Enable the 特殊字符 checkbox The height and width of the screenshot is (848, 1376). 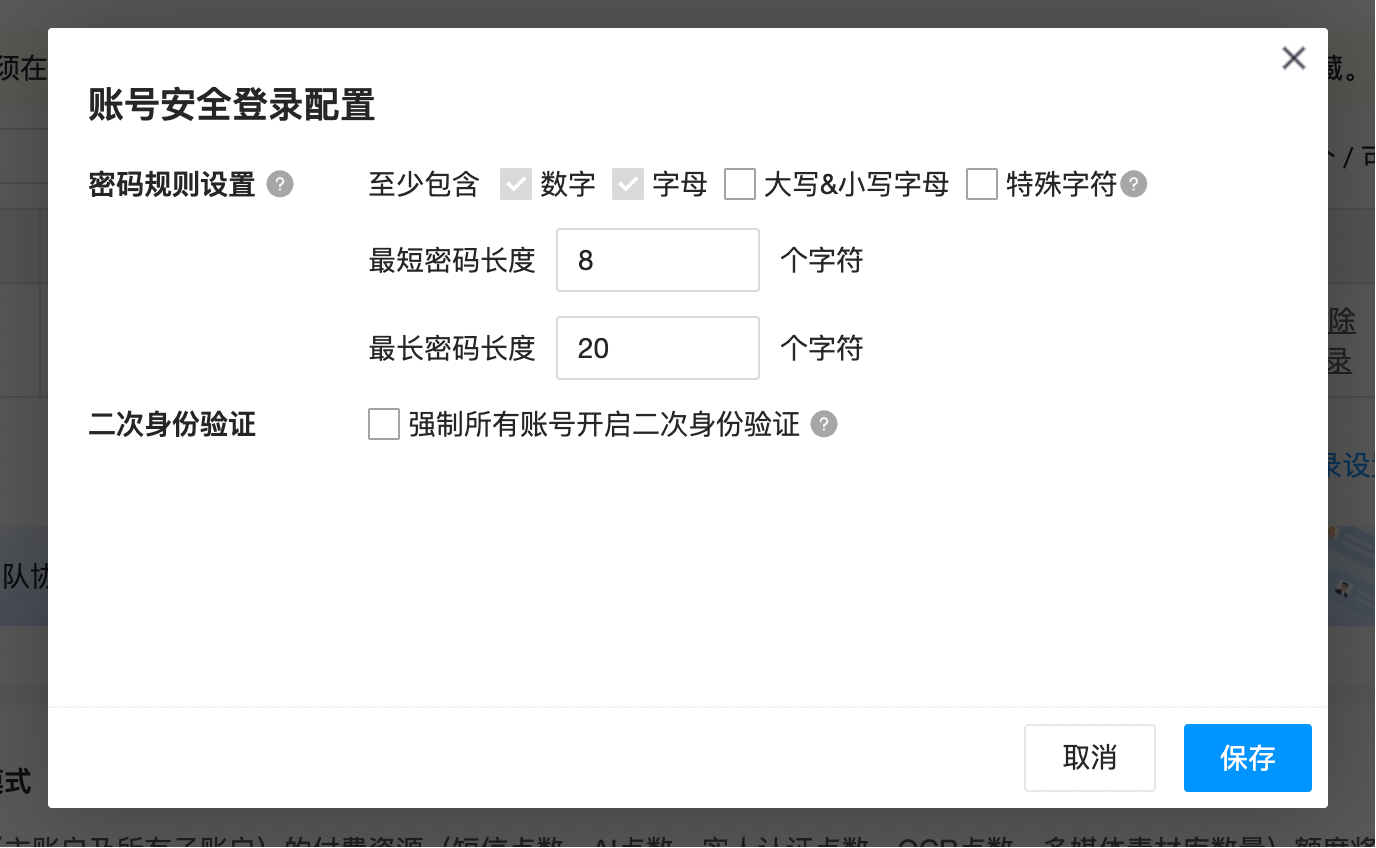click(982, 184)
